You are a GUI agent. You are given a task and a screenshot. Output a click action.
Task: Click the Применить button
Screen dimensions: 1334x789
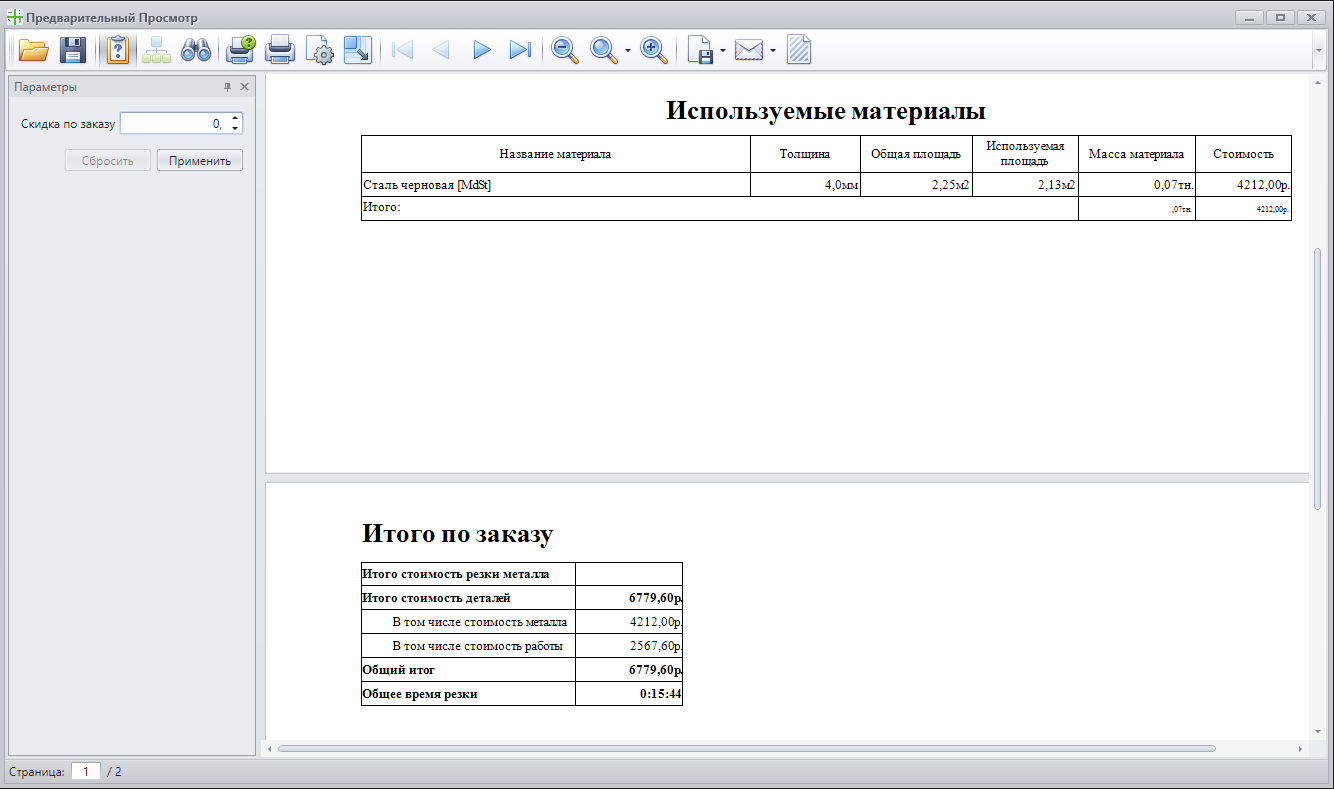point(200,160)
